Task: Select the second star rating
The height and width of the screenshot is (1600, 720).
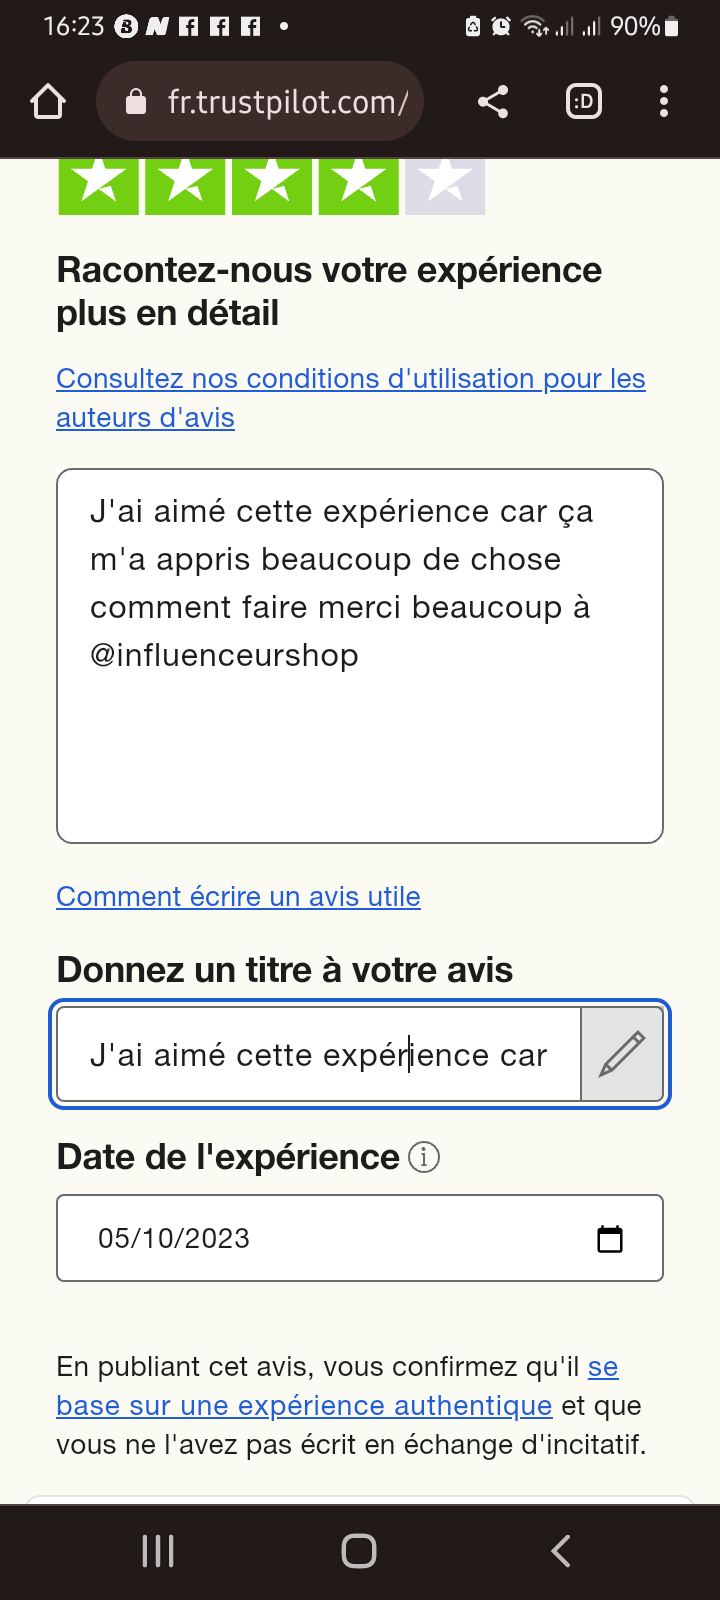Action: pyautogui.click(x=185, y=184)
